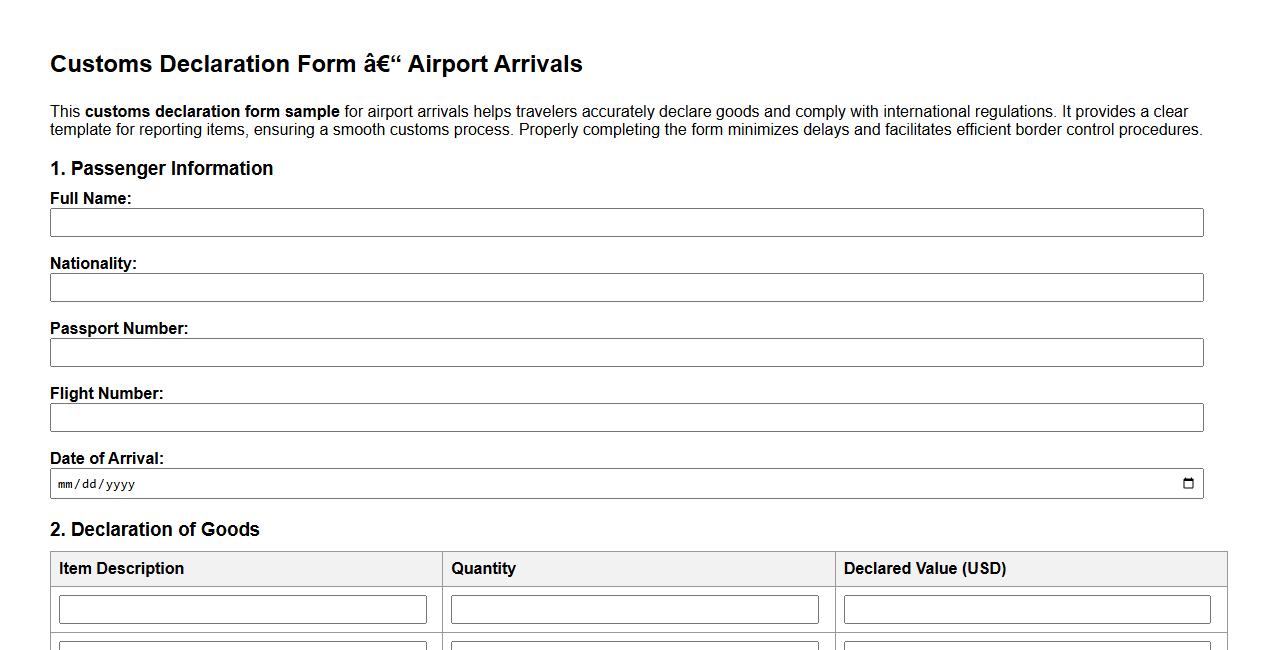The height and width of the screenshot is (650, 1278).
Task: Click the first Quantity input box
Action: click(634, 608)
